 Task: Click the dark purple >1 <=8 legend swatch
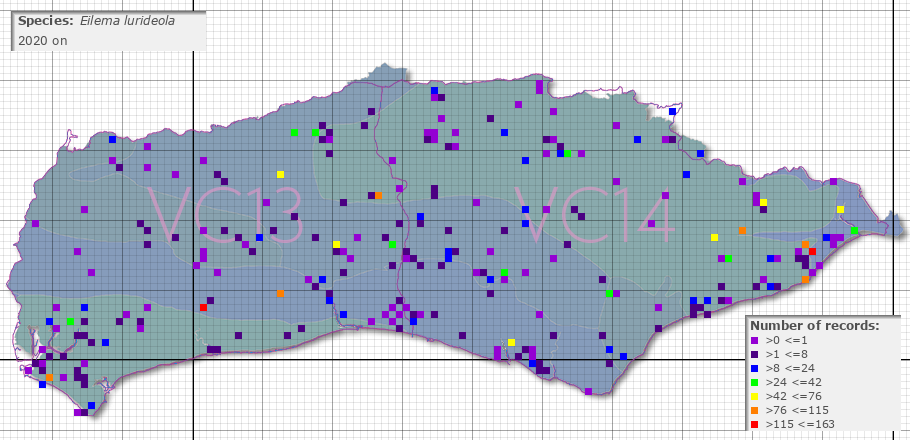(754, 355)
